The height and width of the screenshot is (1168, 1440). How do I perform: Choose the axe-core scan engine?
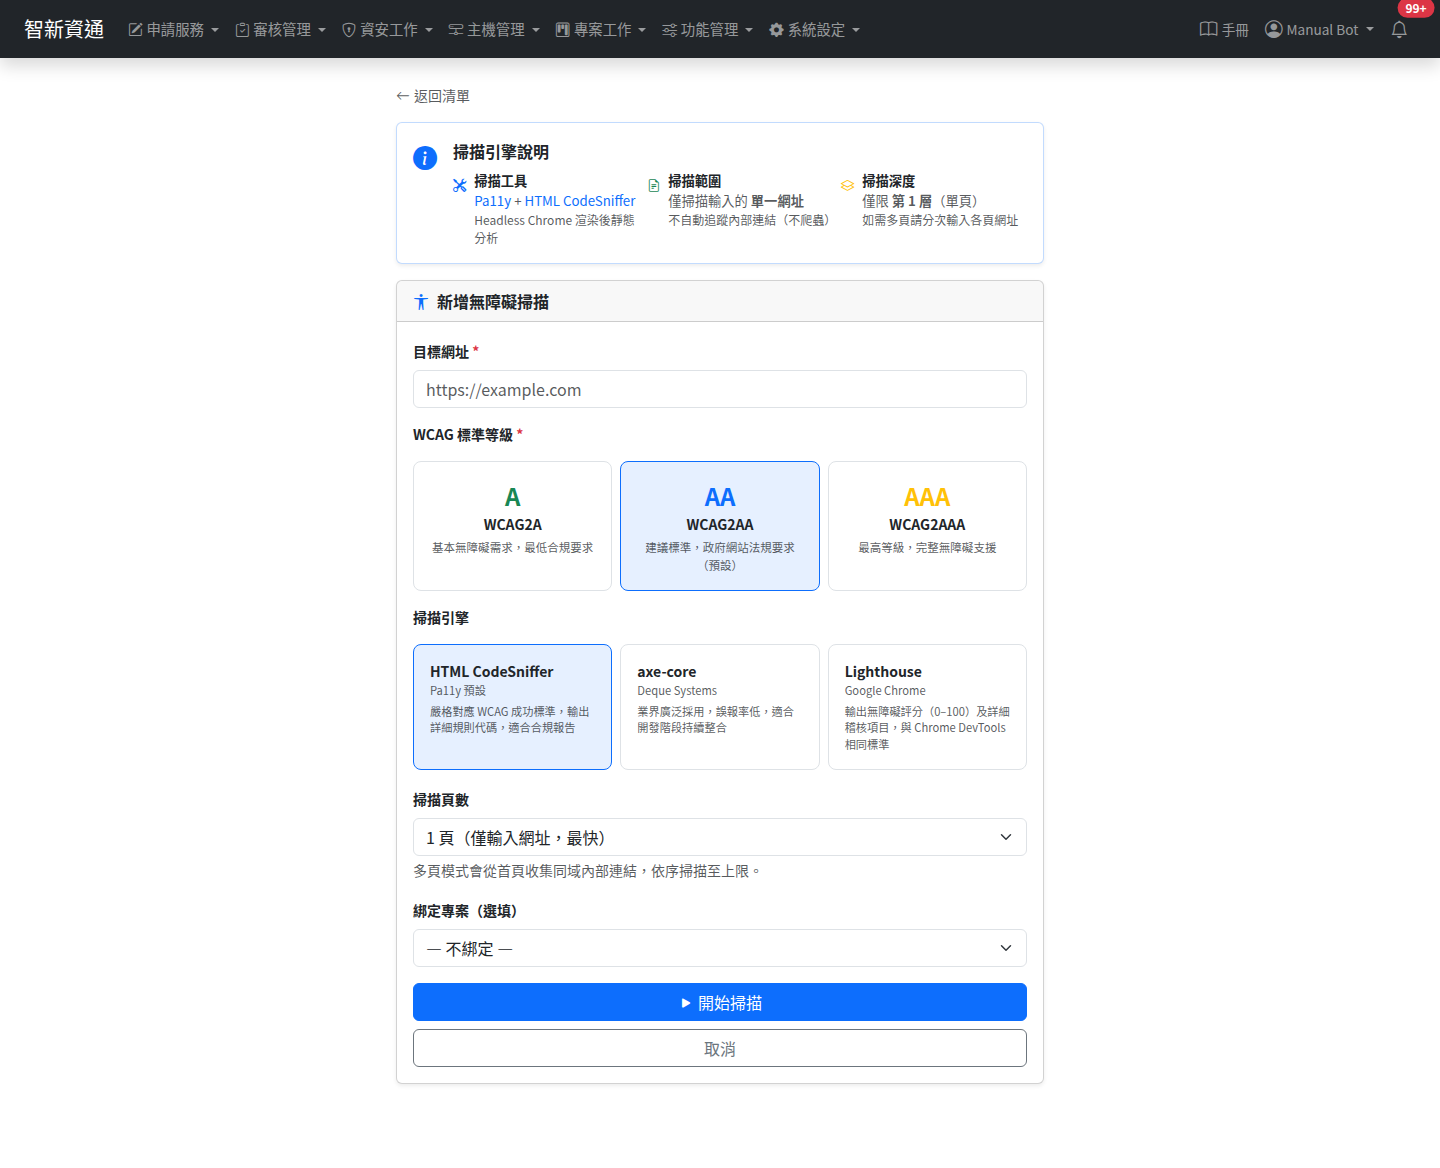pos(720,707)
